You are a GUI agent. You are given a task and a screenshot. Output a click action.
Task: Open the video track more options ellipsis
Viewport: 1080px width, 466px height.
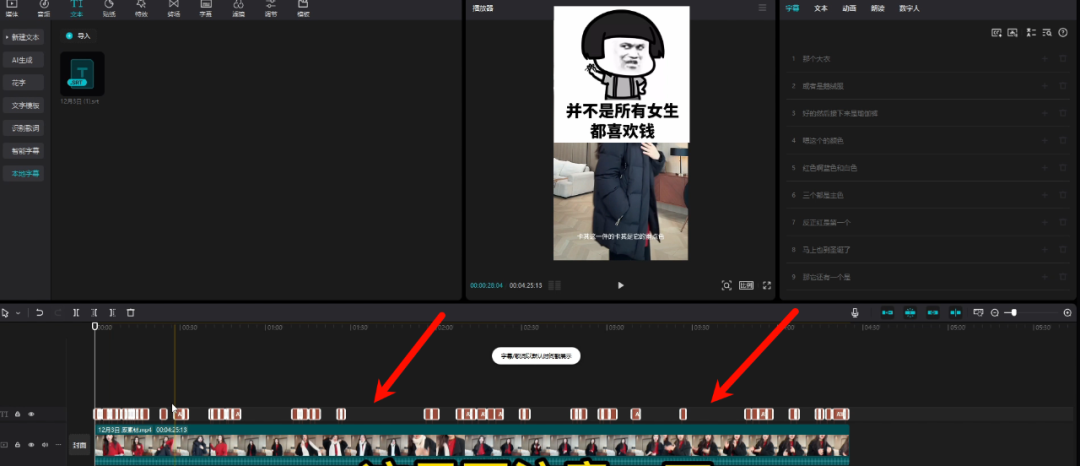click(x=58, y=445)
